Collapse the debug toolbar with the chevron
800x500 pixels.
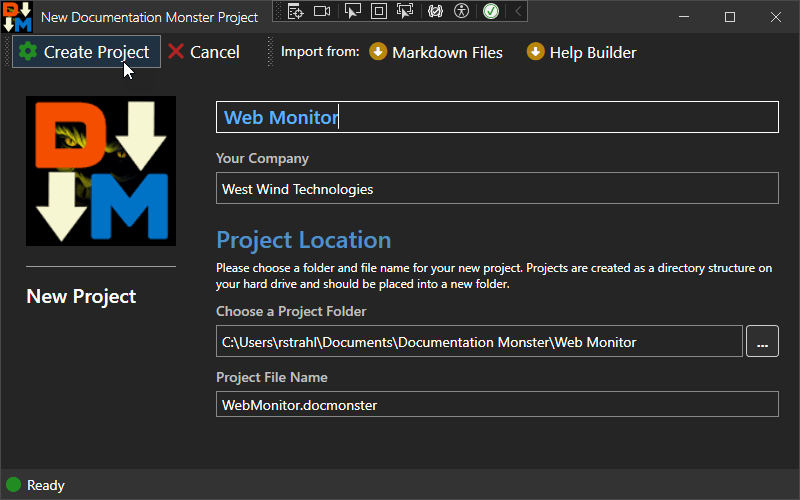click(x=518, y=11)
